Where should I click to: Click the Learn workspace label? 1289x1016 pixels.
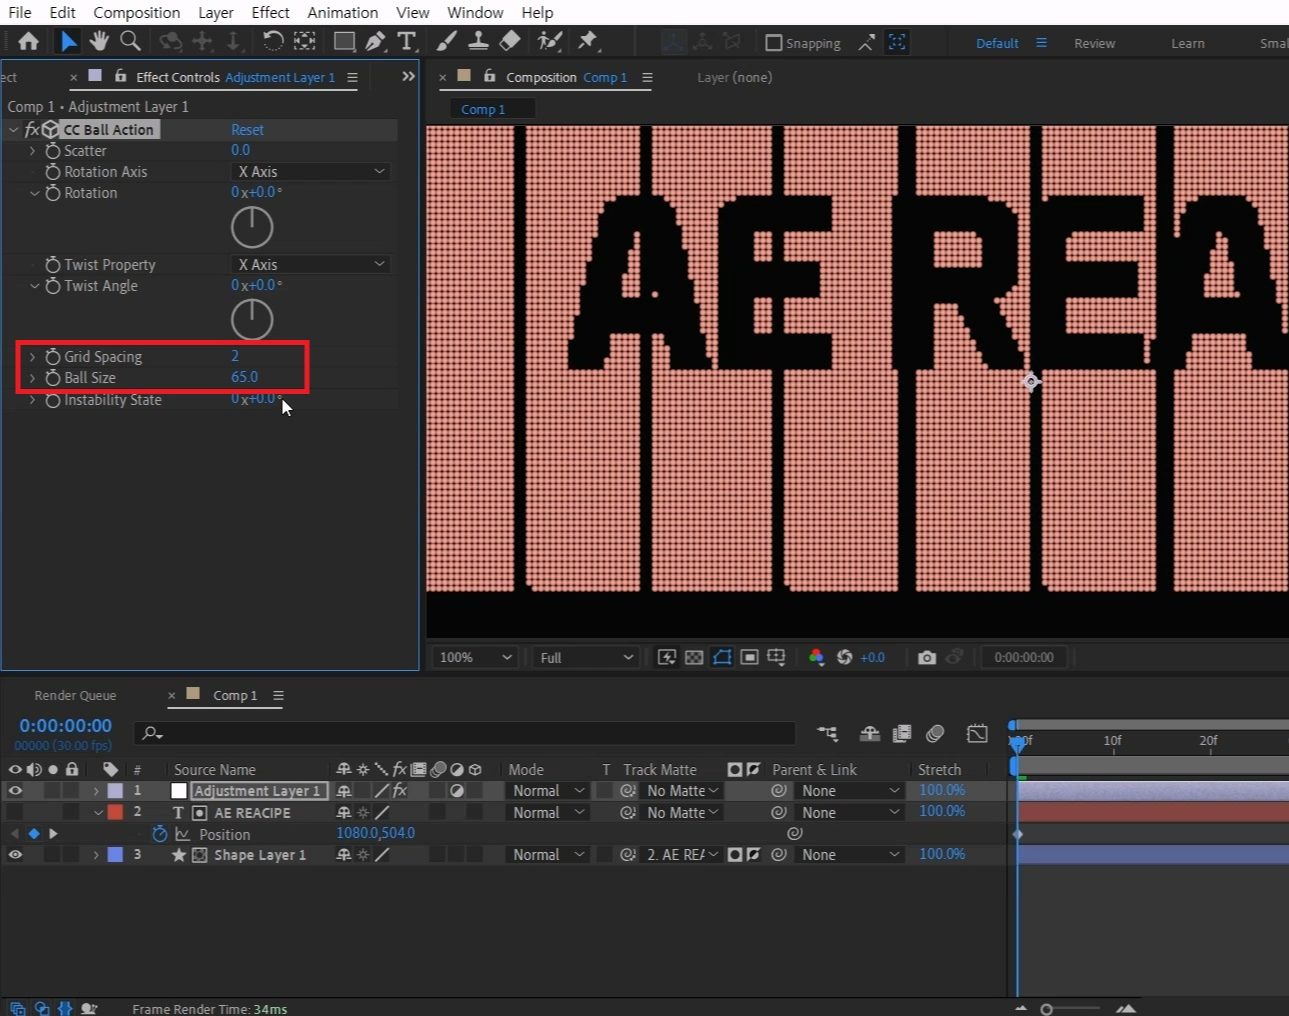coord(1188,43)
